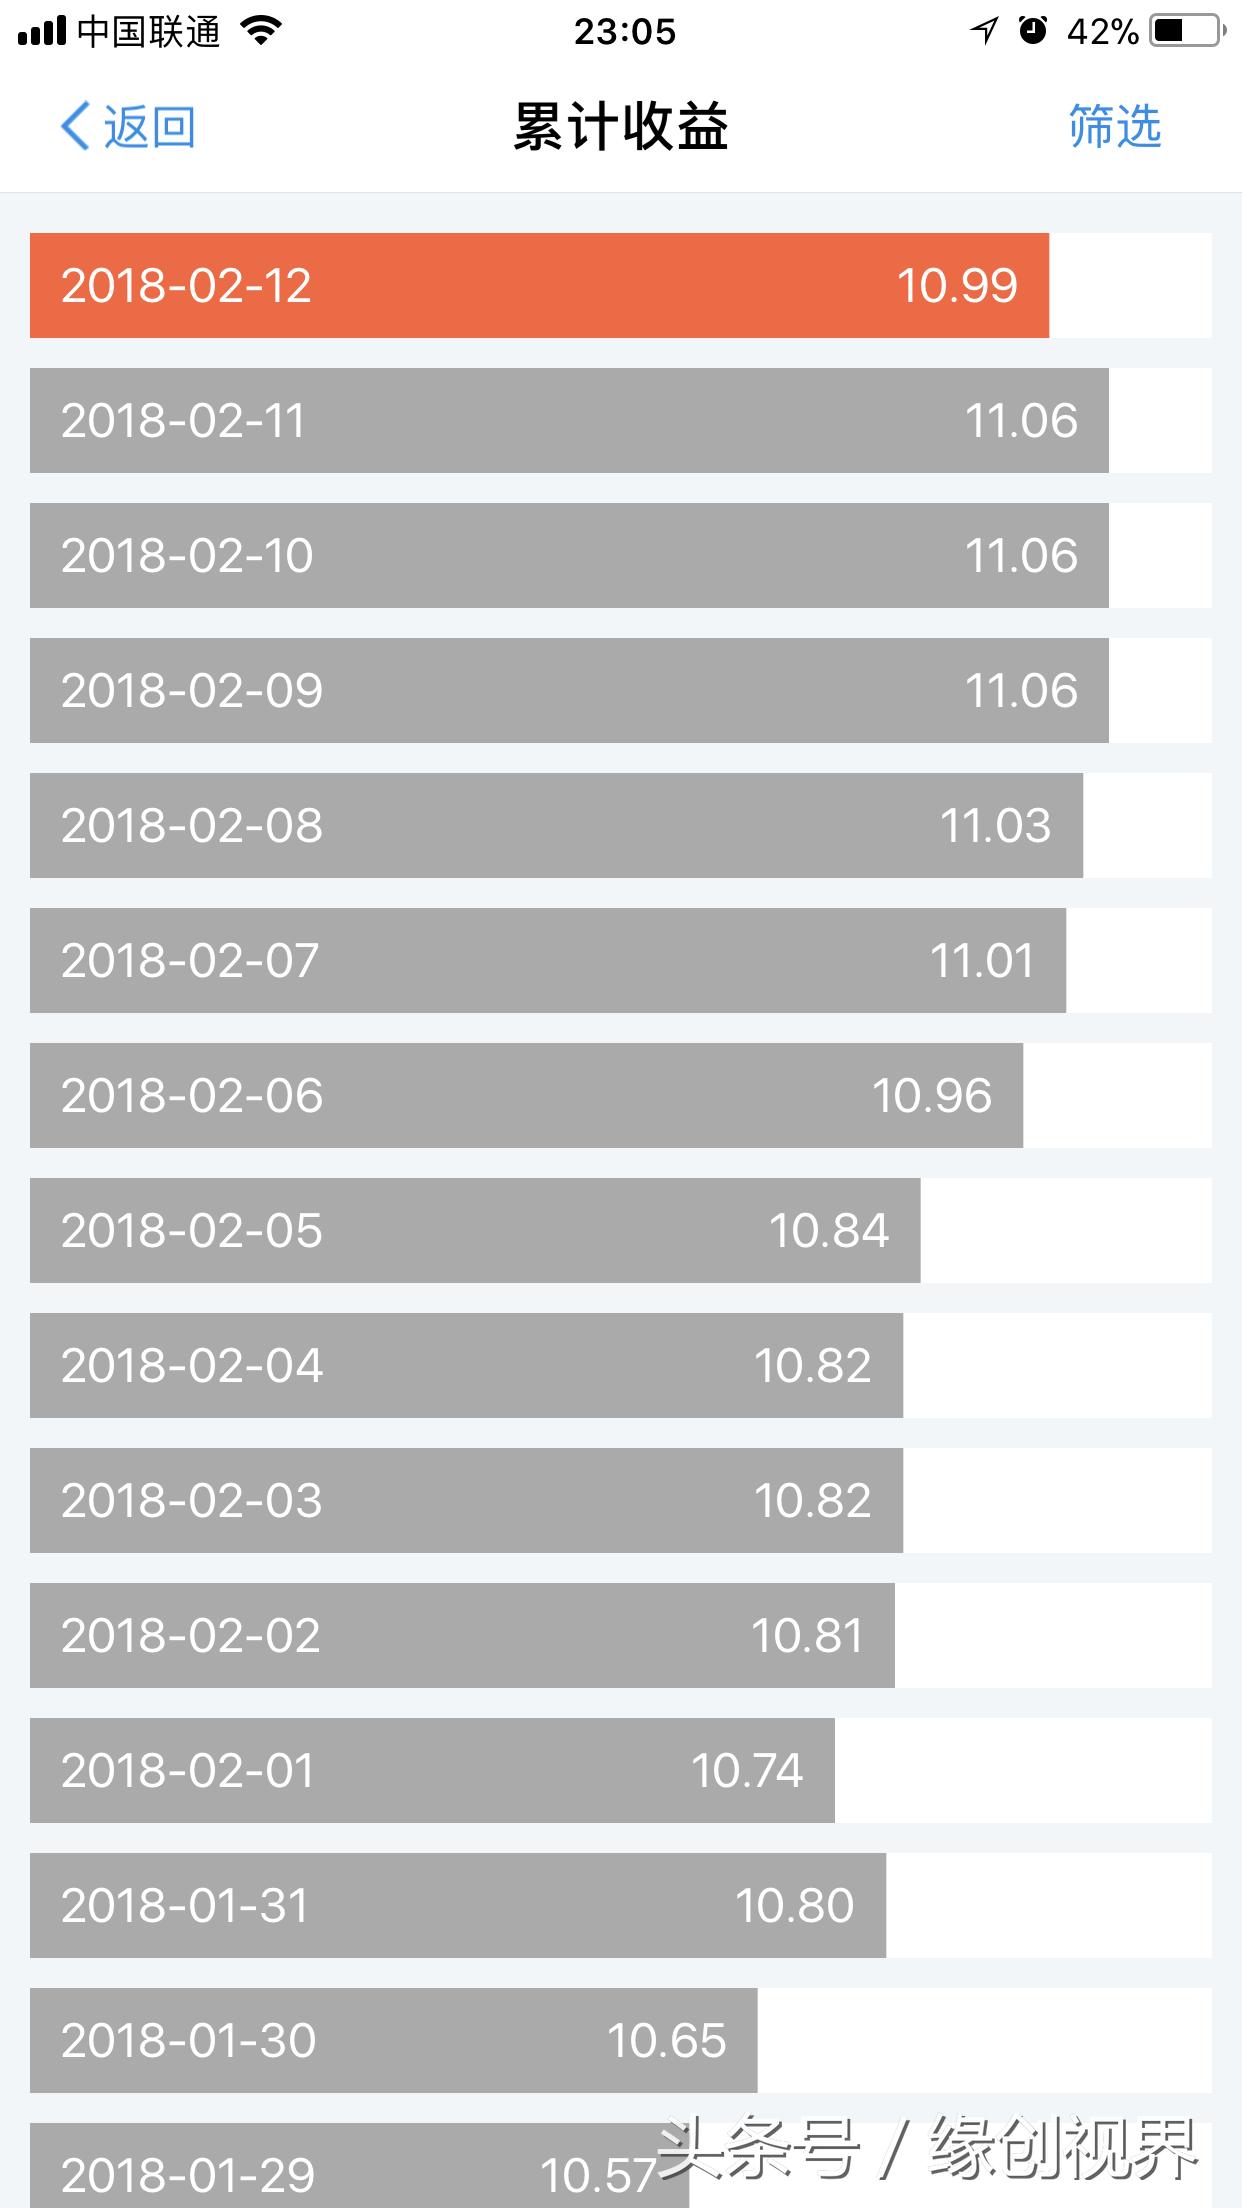Expand the 2018-02-09 earnings entry
The image size is (1242, 2208).
570,691
